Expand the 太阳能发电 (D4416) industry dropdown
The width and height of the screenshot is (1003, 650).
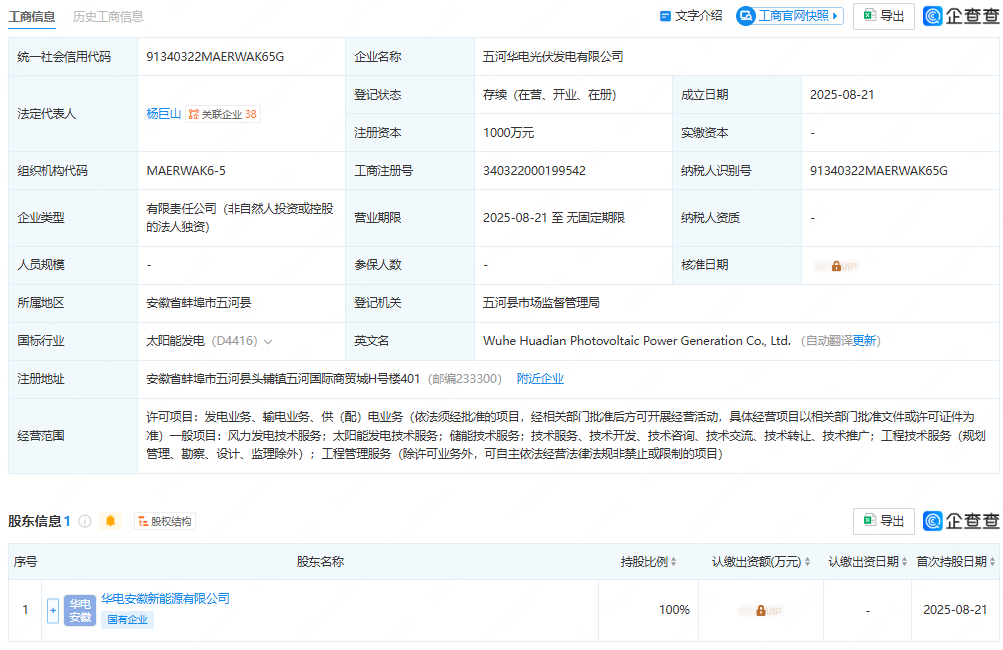(269, 340)
